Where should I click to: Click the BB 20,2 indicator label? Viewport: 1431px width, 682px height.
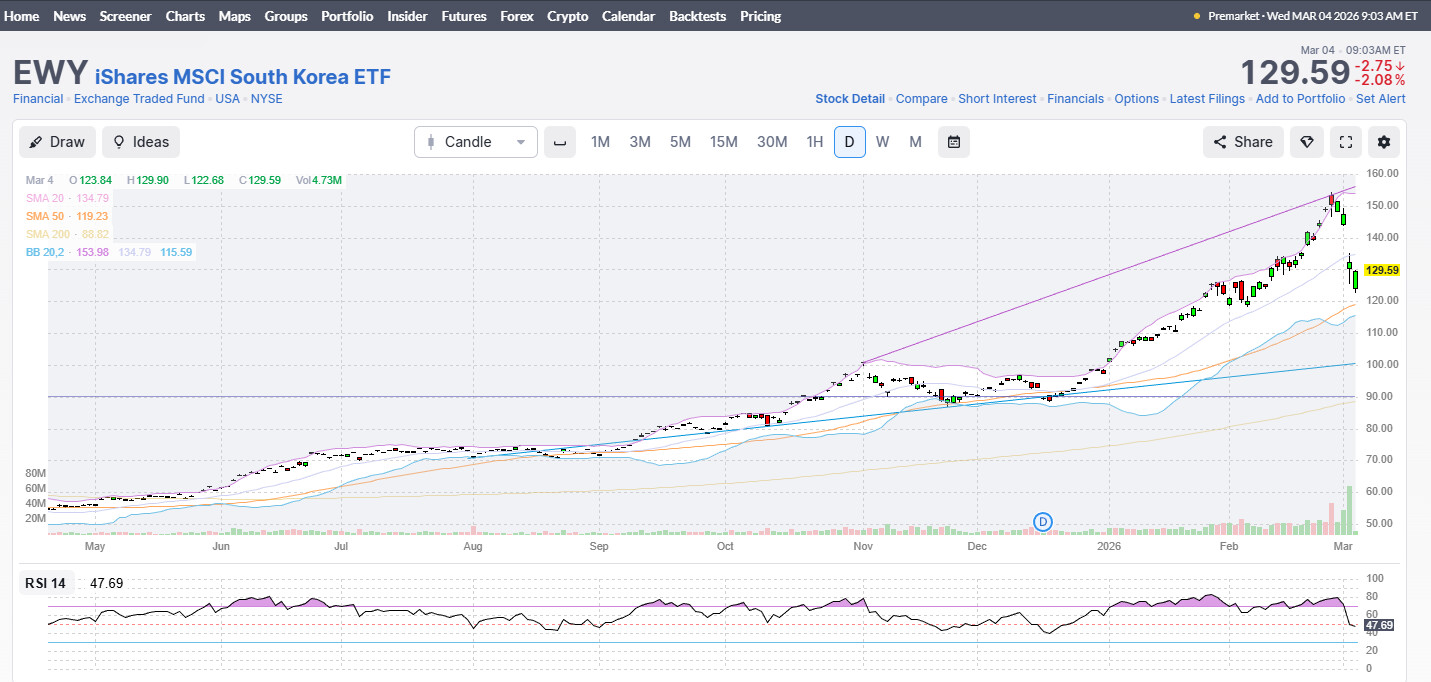point(44,252)
